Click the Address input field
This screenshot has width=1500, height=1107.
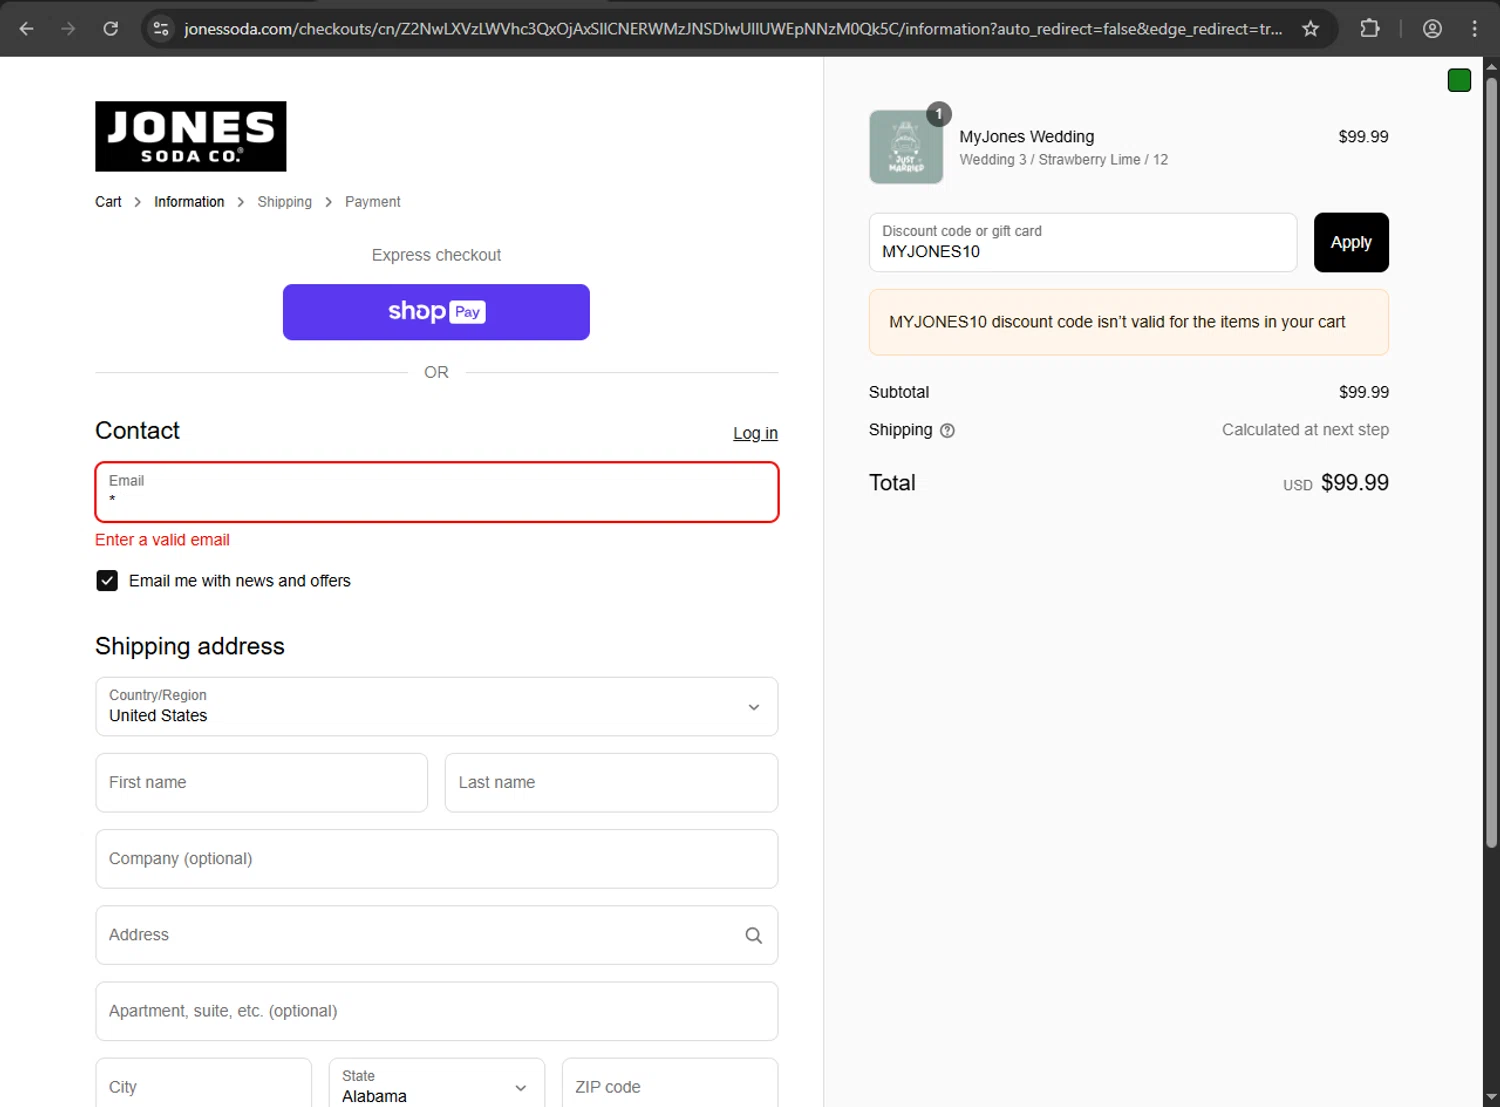pyautogui.click(x=437, y=935)
